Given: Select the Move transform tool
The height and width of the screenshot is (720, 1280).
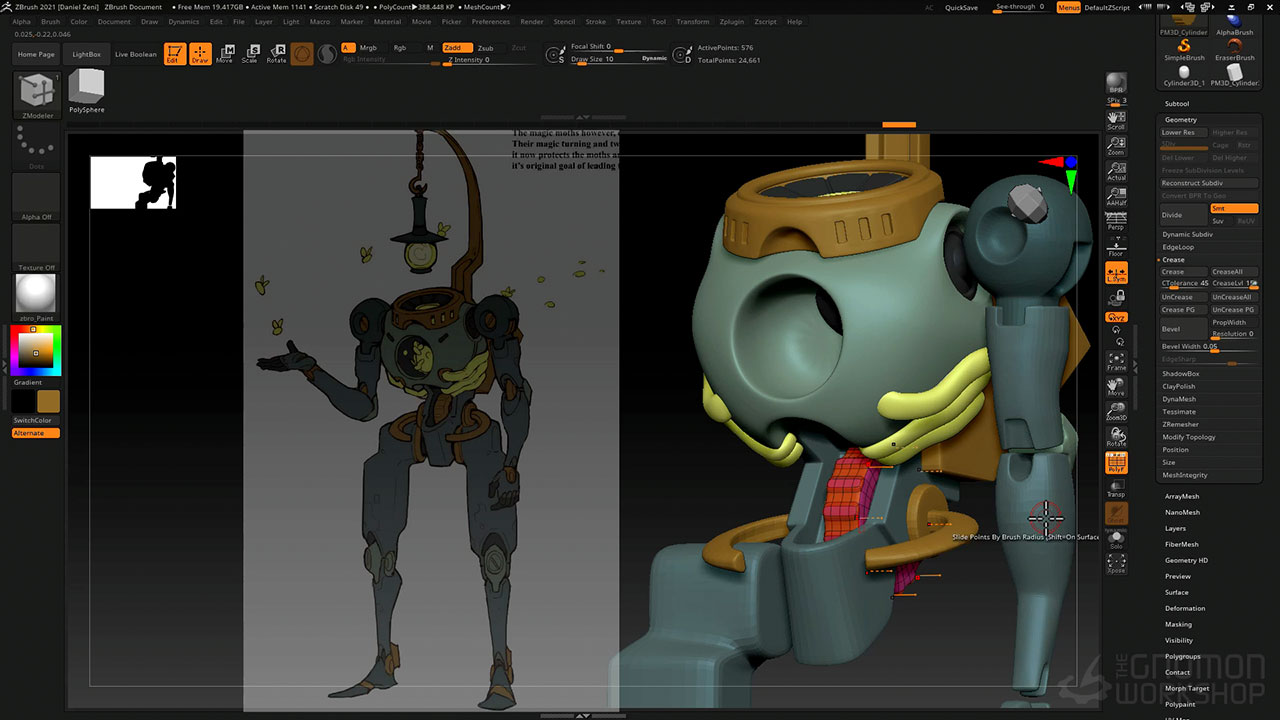Looking at the screenshot, I should pos(225,54).
